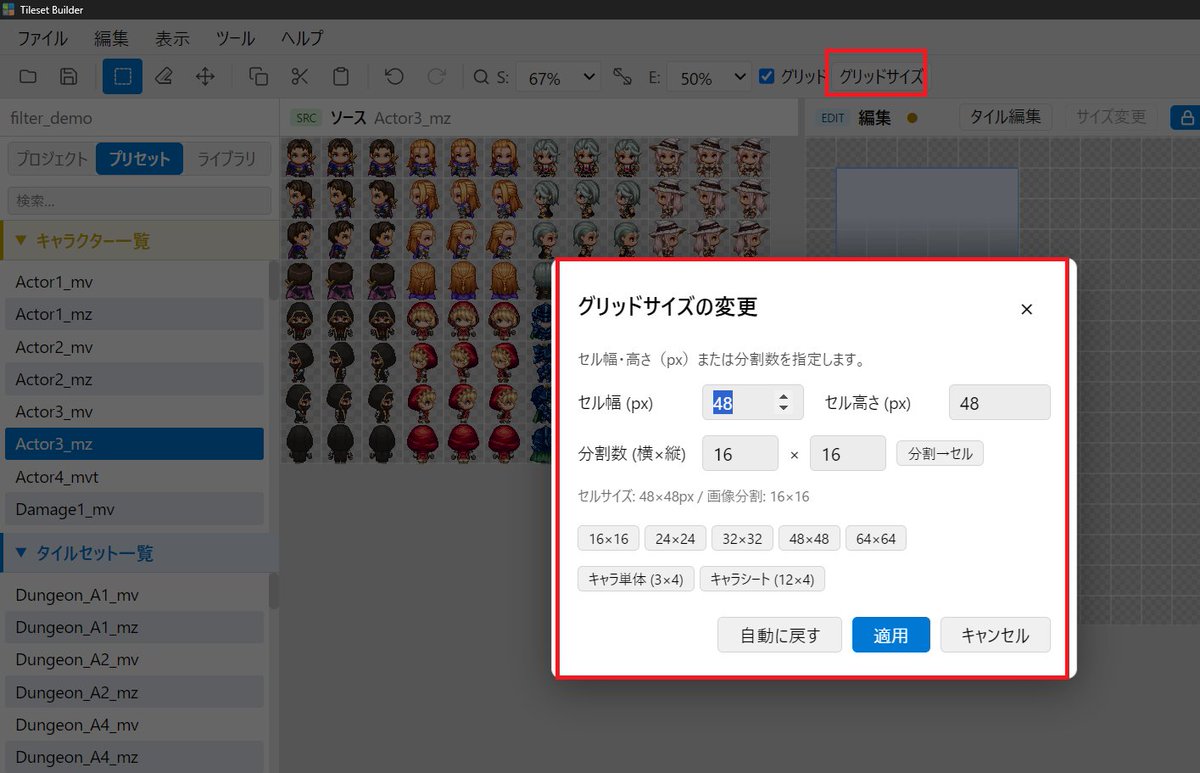Click the redo arrow icon
1200x773 pixels.
coord(436,77)
